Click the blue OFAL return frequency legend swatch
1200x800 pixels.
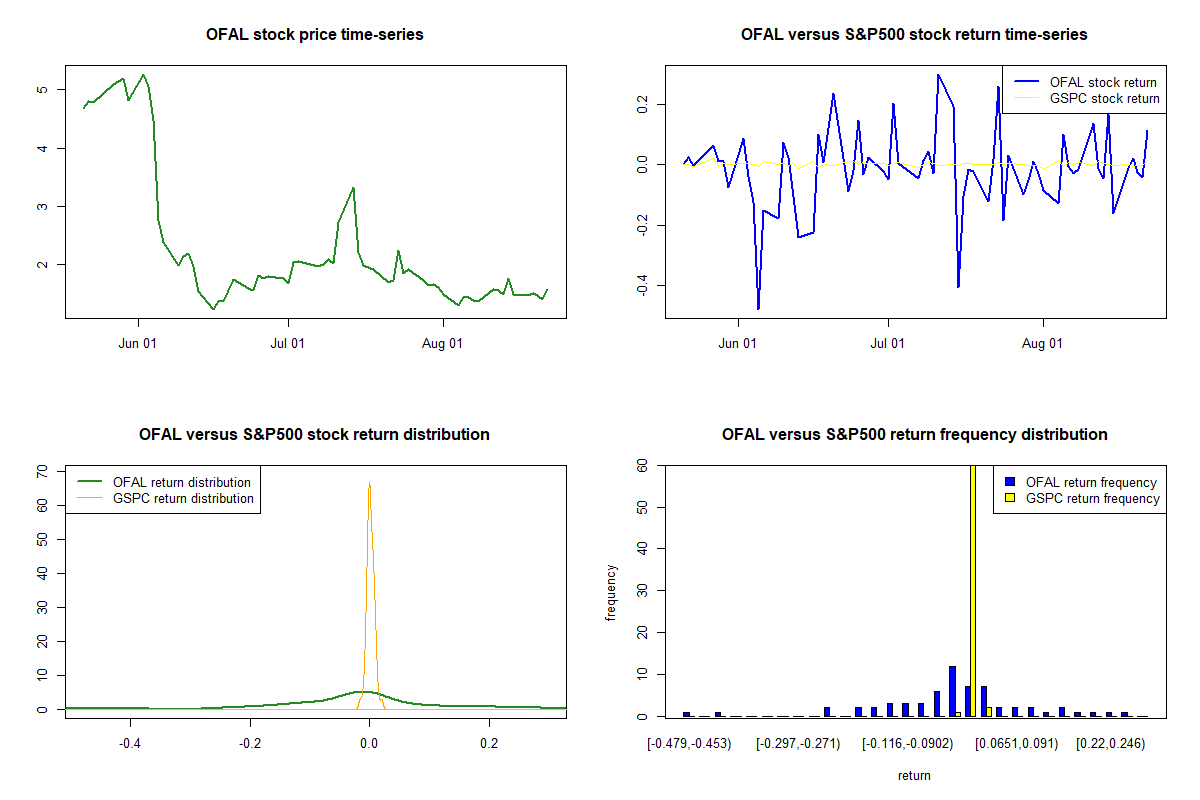[1010, 482]
